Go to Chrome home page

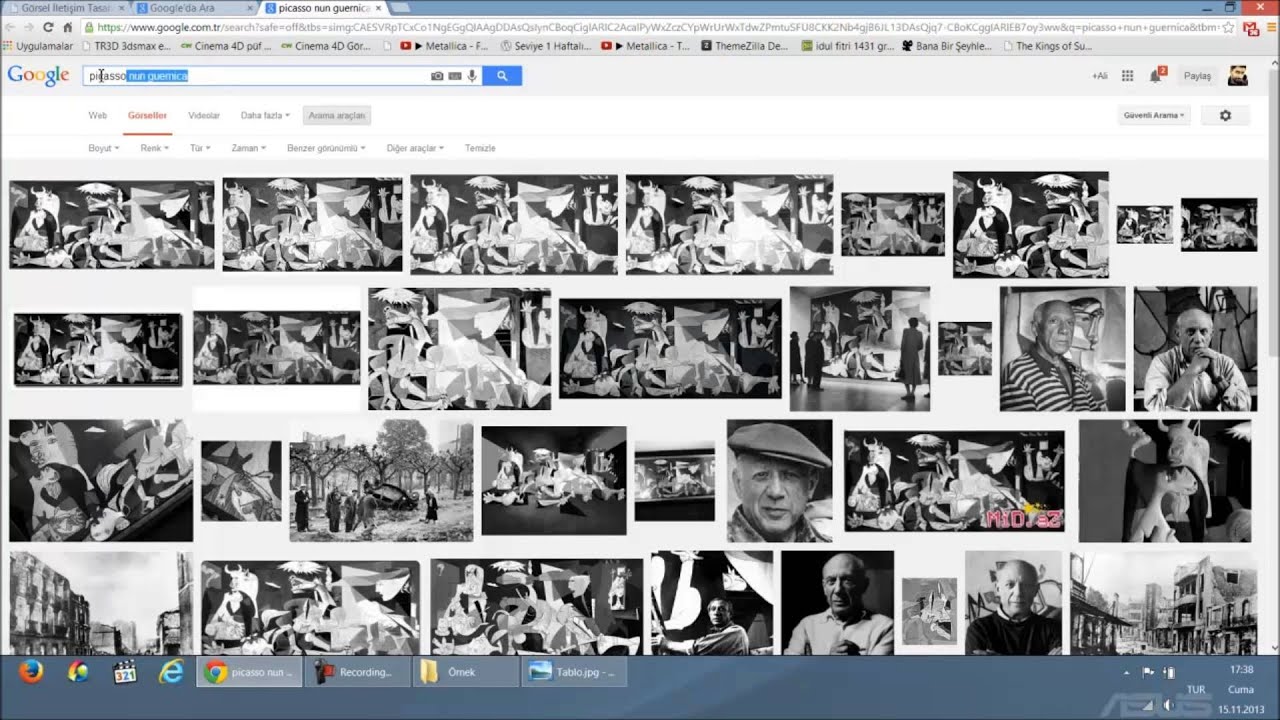[x=67, y=28]
